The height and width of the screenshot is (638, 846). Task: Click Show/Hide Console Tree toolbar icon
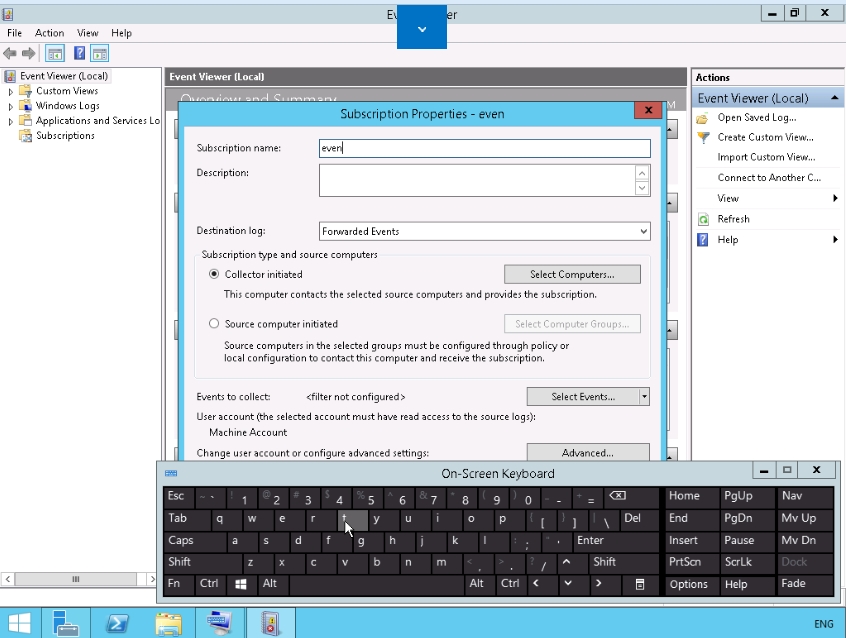55,53
